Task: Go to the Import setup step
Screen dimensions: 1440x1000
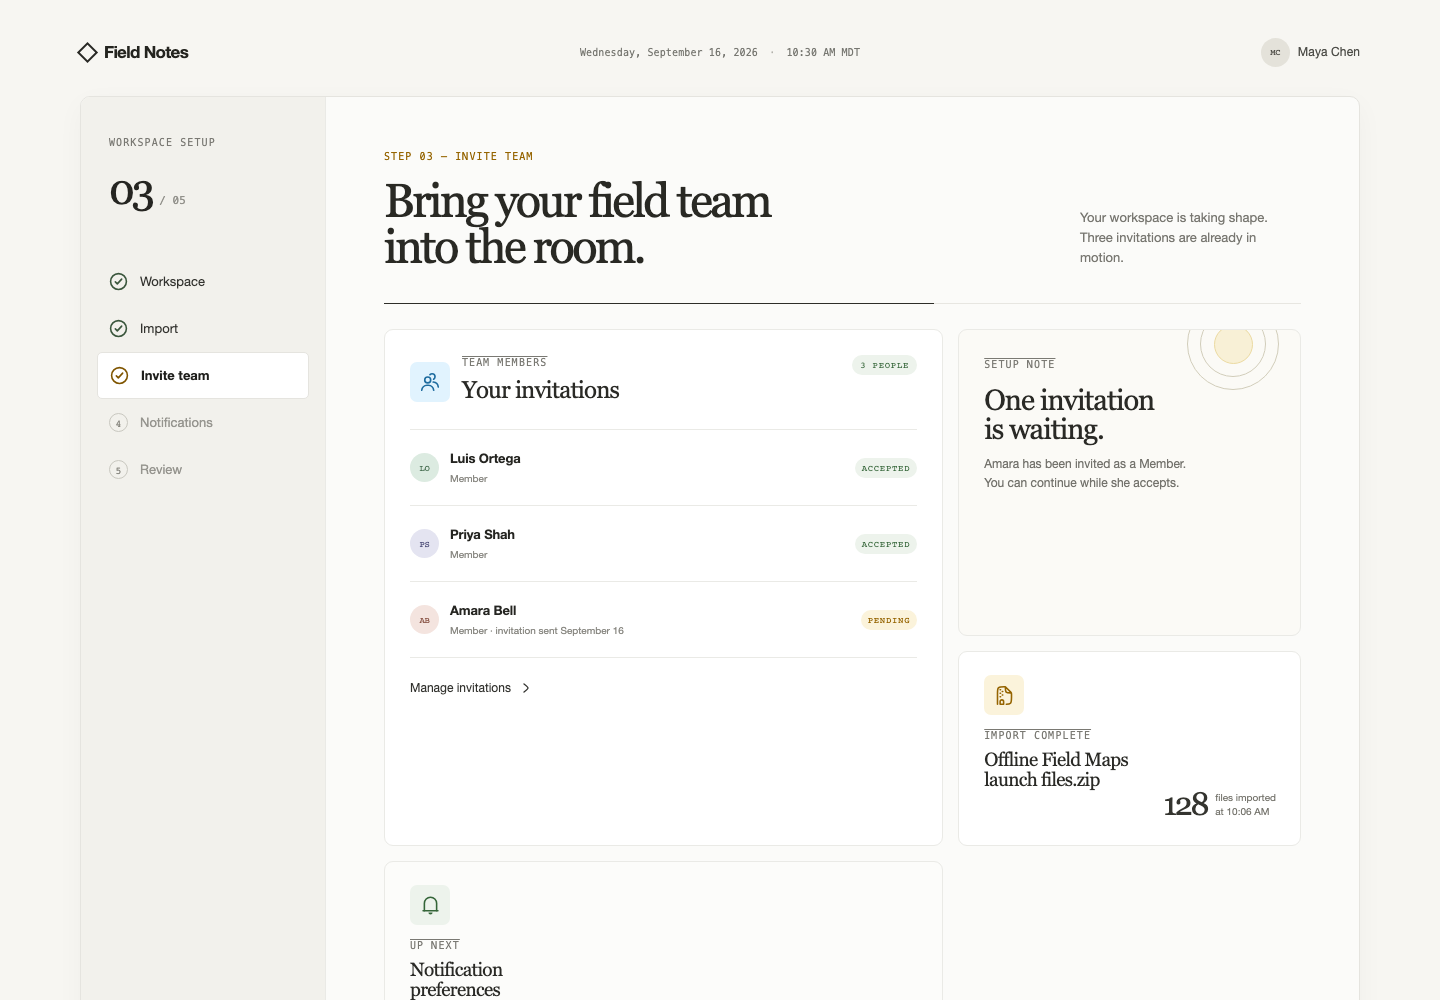Action: pyautogui.click(x=203, y=329)
